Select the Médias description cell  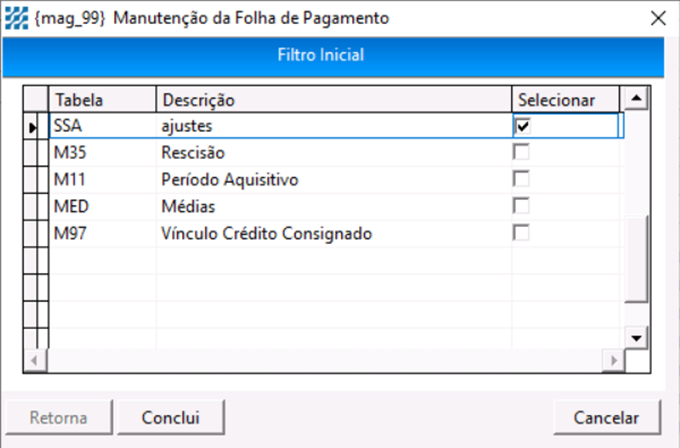pos(334,206)
